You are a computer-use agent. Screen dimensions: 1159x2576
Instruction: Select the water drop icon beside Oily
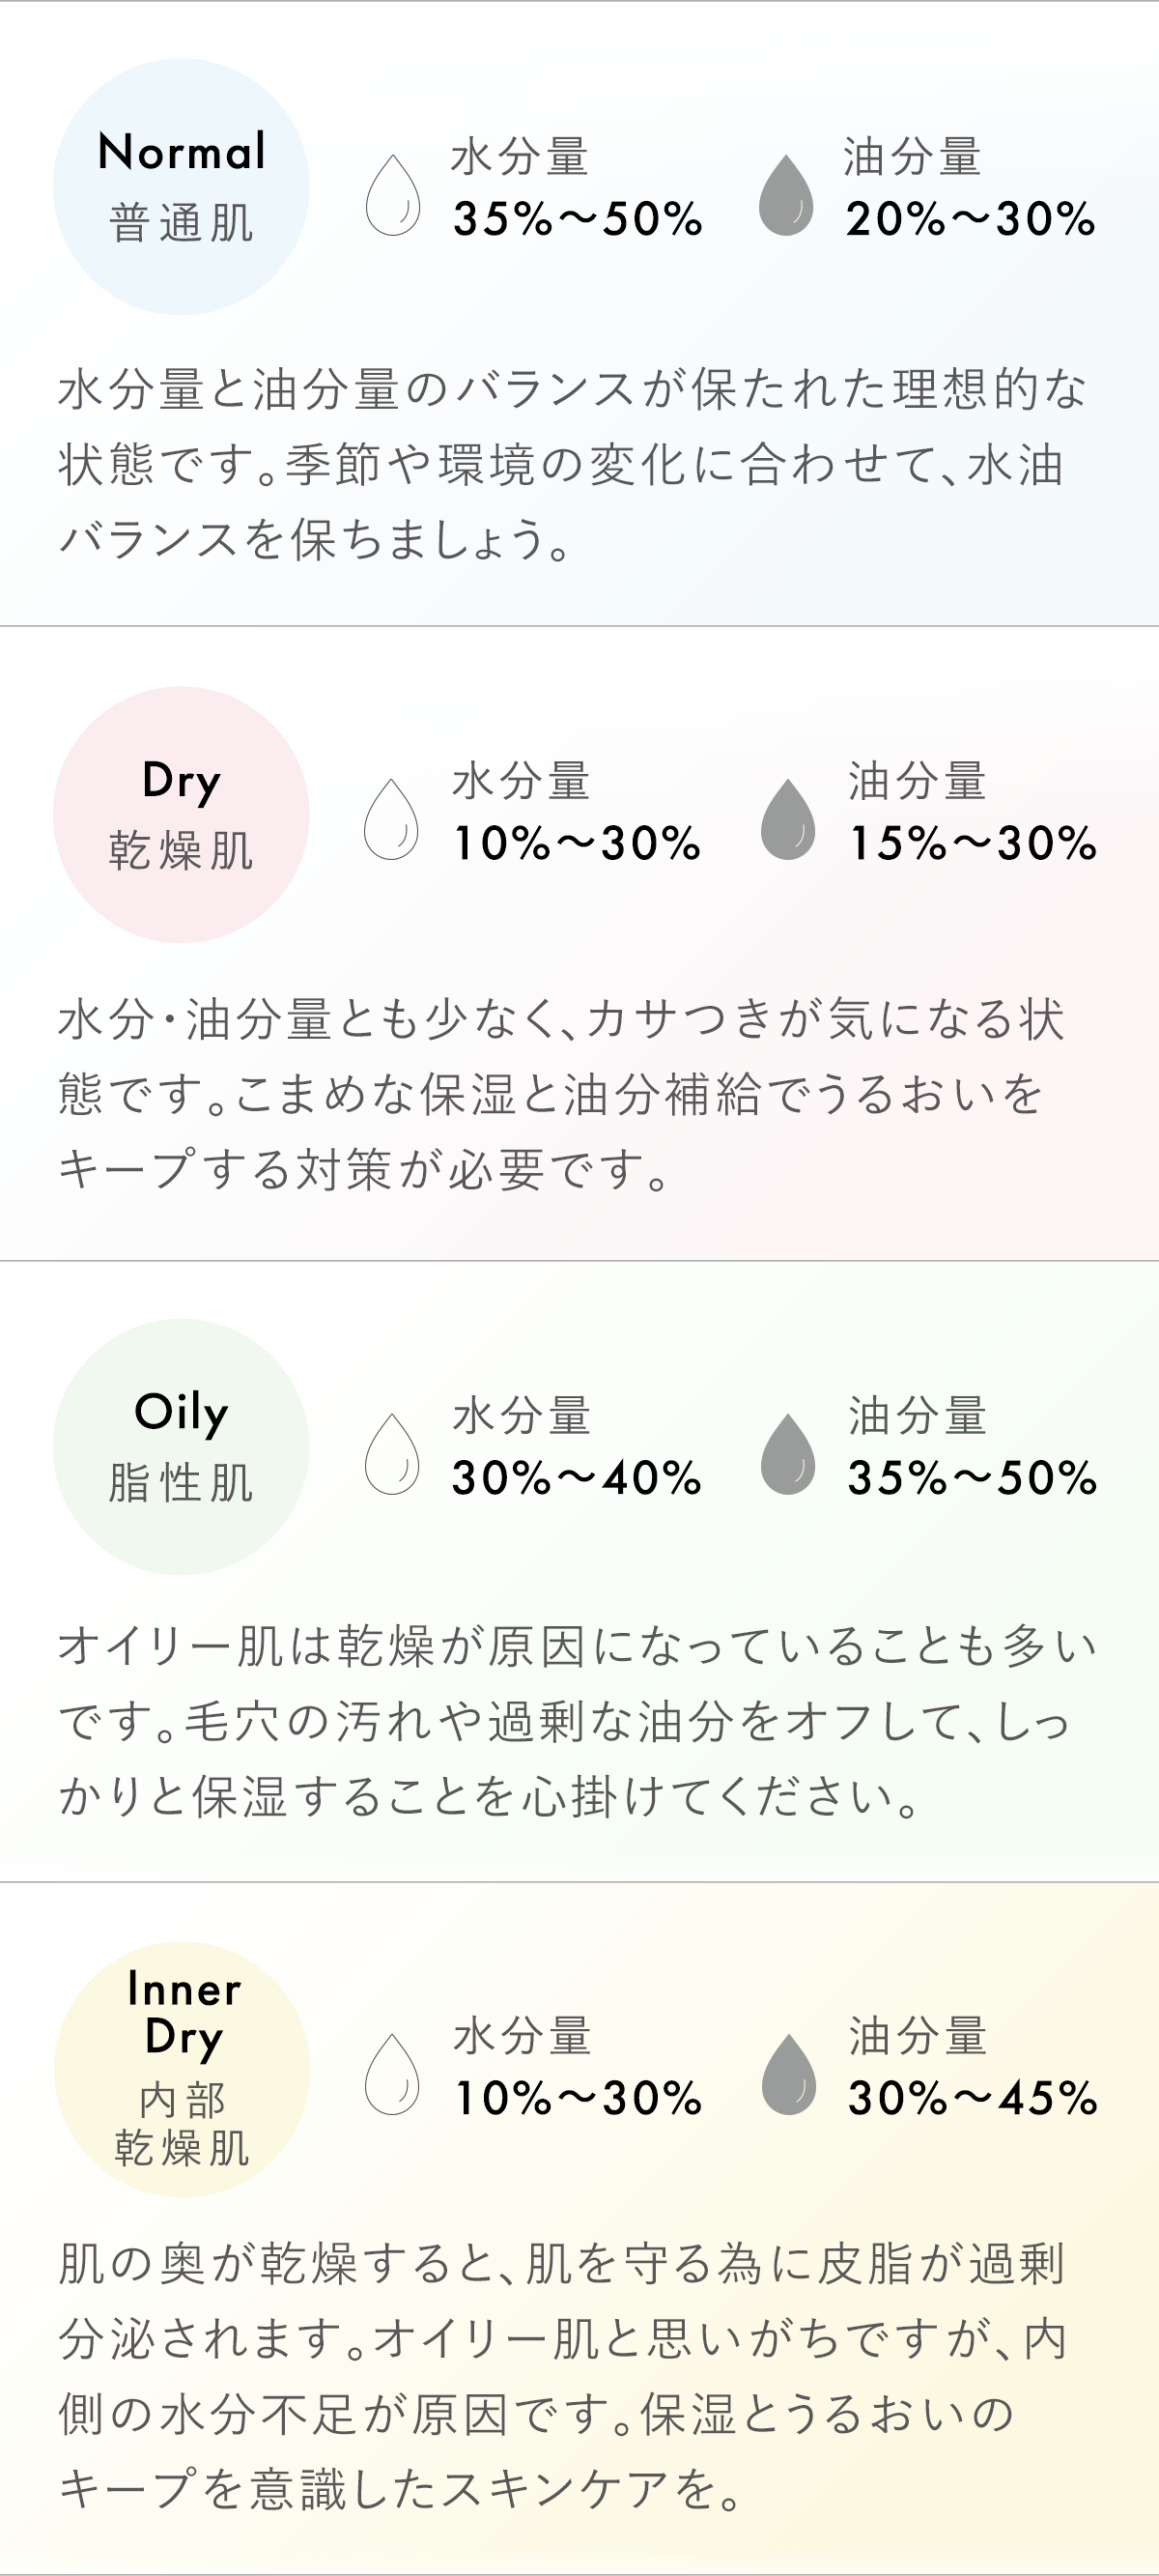(392, 1454)
